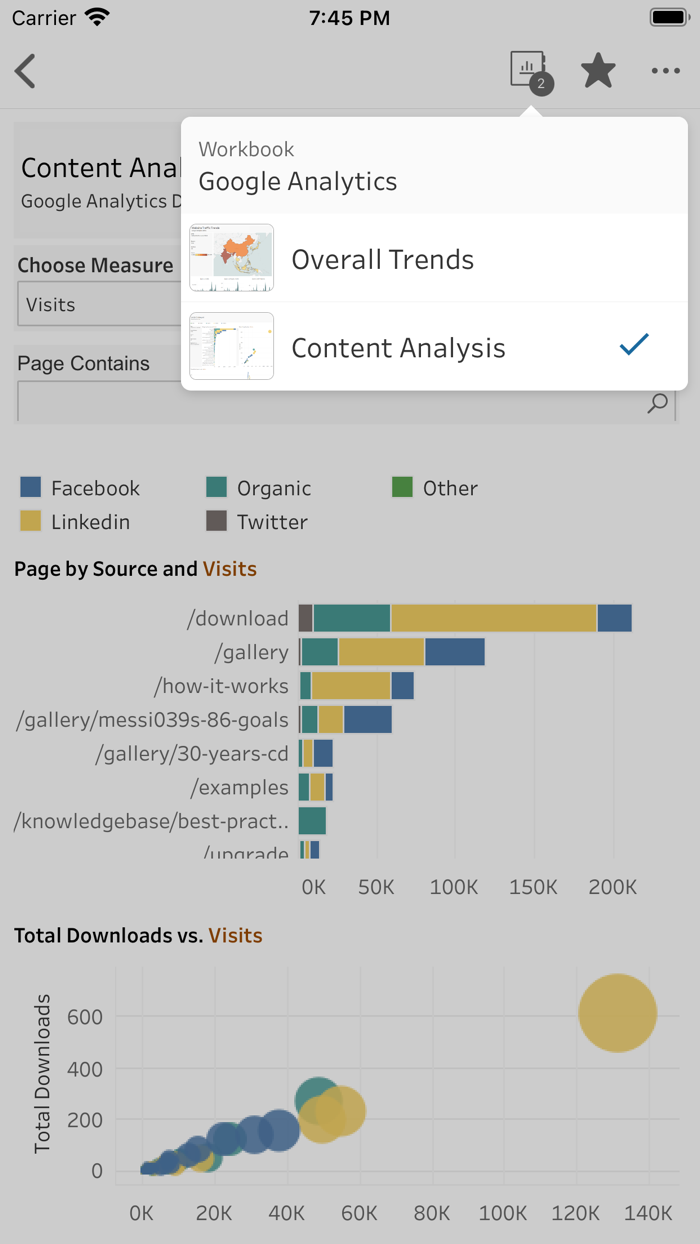Viewport: 700px width, 1244px height.
Task: Toggle the Facebook legend item
Action: point(78,488)
